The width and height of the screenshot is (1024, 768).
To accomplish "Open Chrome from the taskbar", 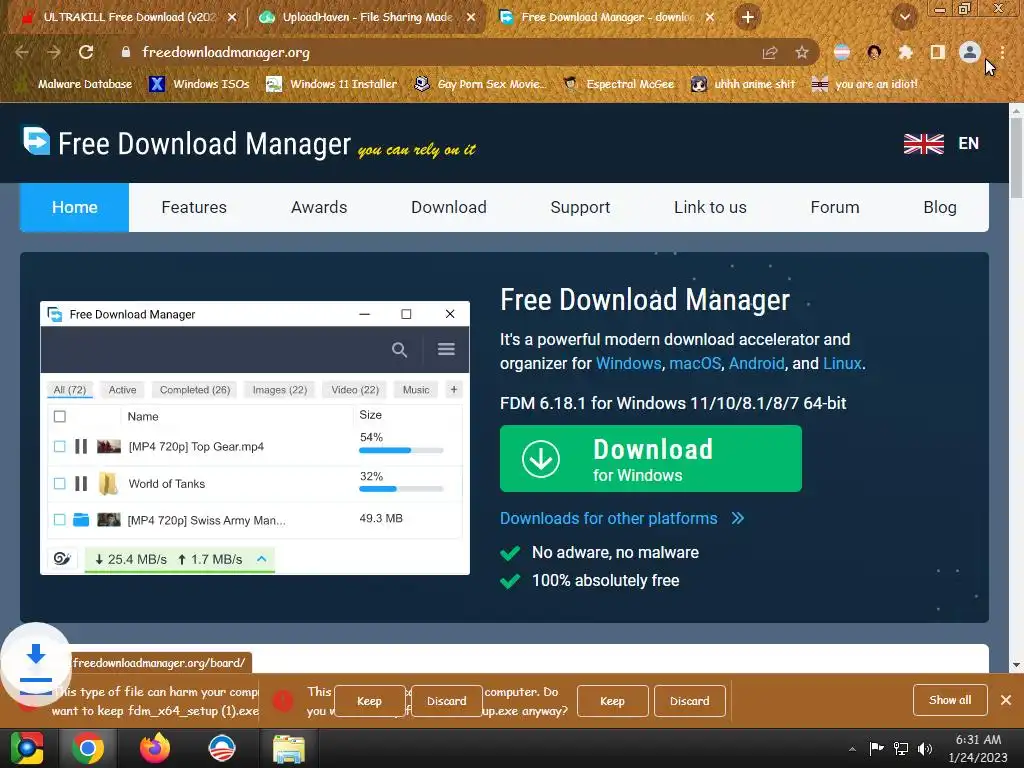I will coord(88,748).
